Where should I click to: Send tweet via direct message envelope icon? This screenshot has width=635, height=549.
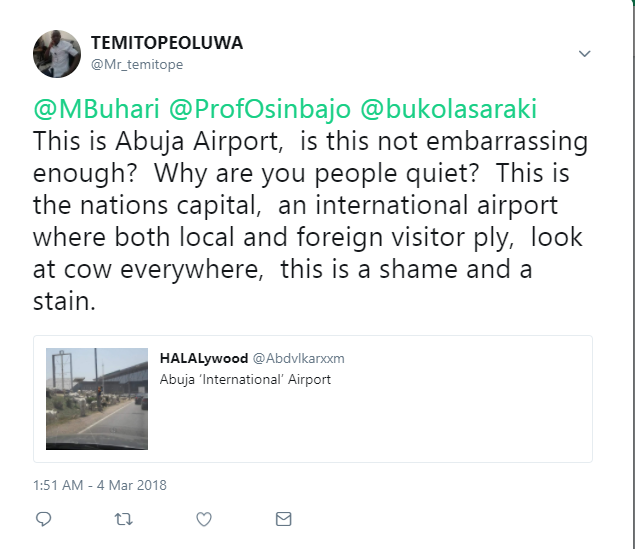pos(284,519)
